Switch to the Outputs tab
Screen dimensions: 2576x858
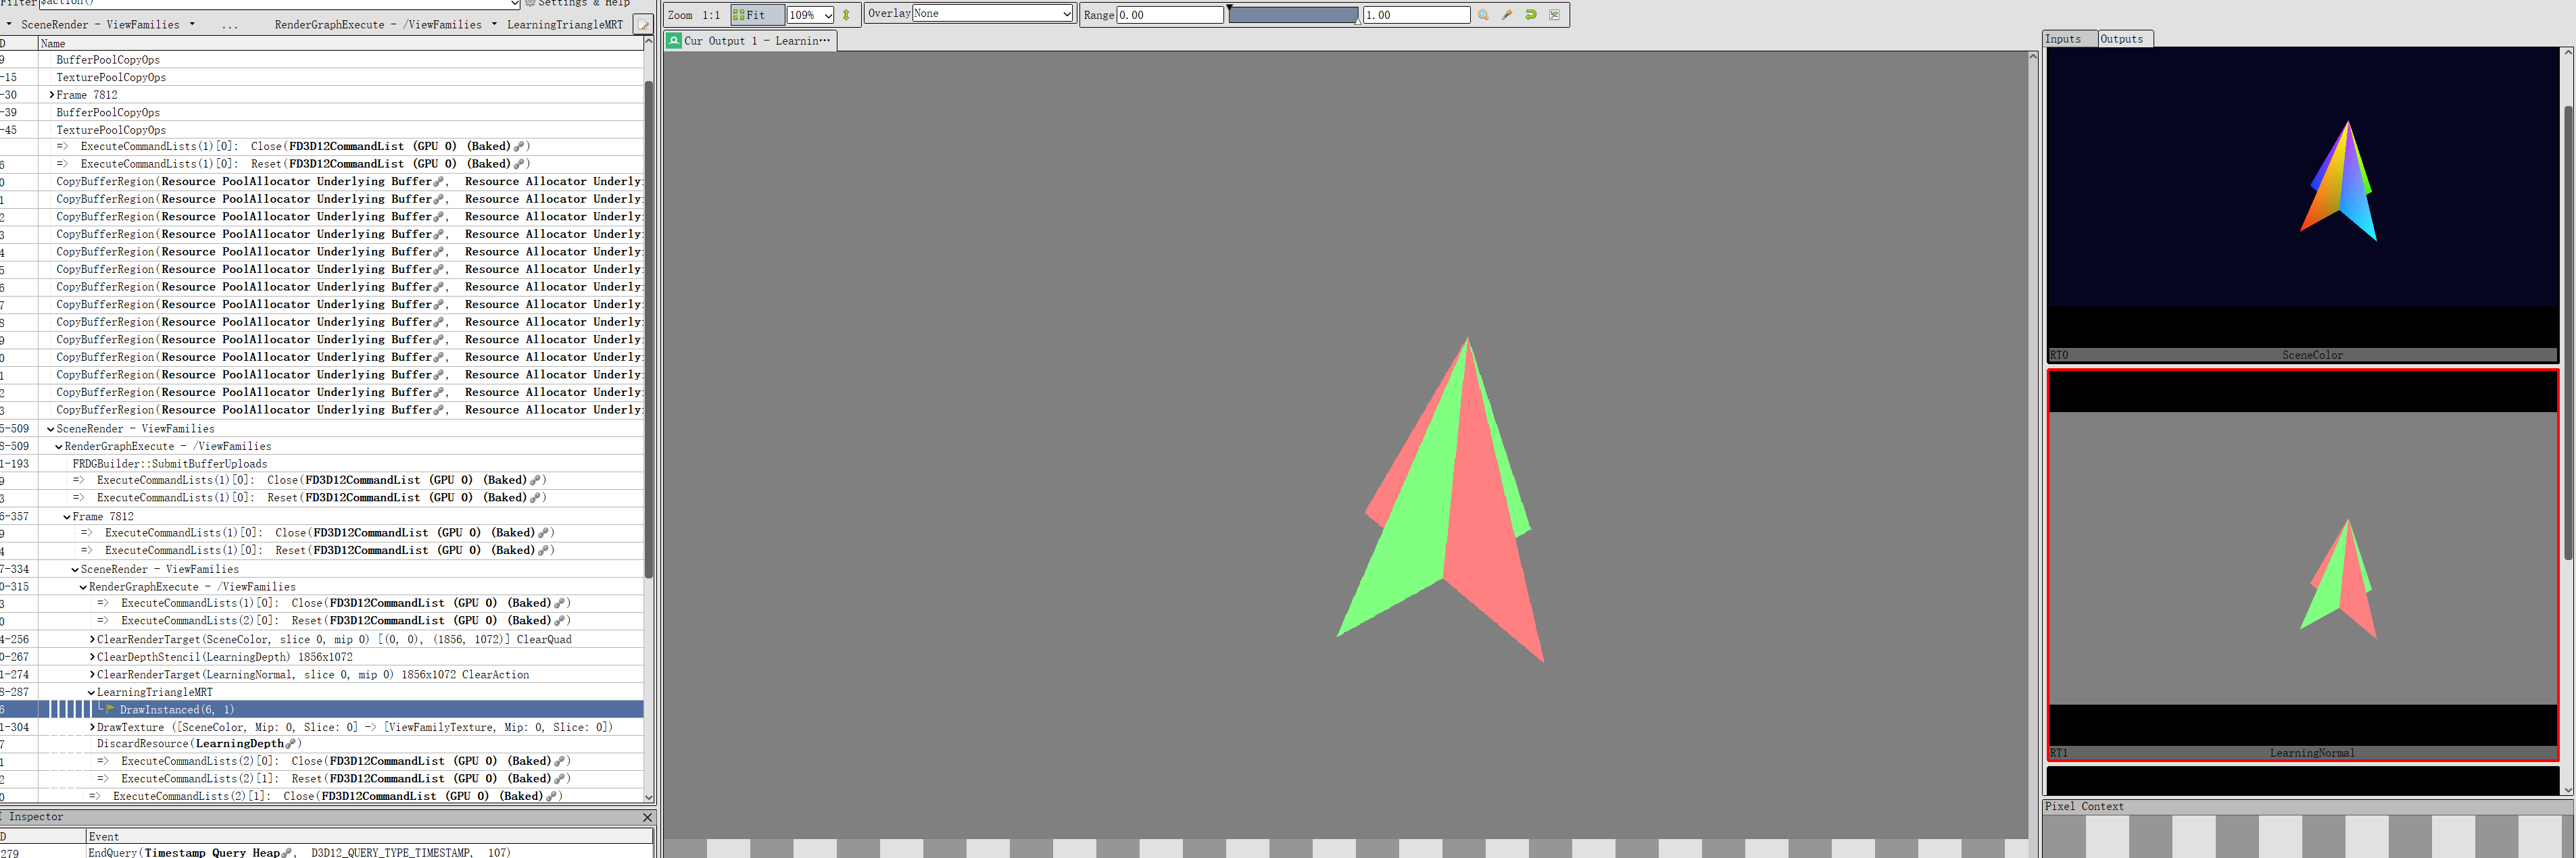pyautogui.click(x=2122, y=39)
